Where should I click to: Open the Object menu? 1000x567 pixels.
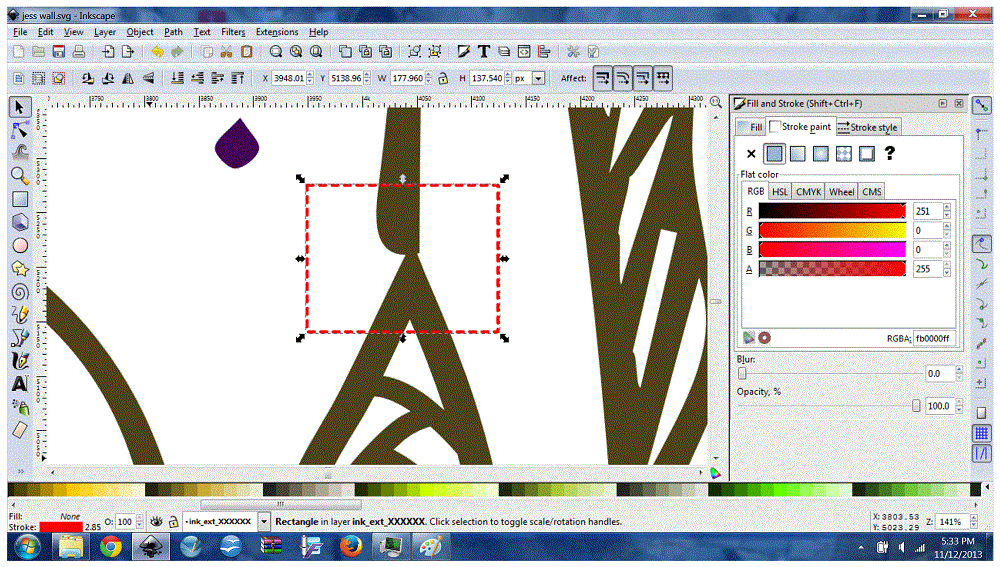pyautogui.click(x=140, y=32)
